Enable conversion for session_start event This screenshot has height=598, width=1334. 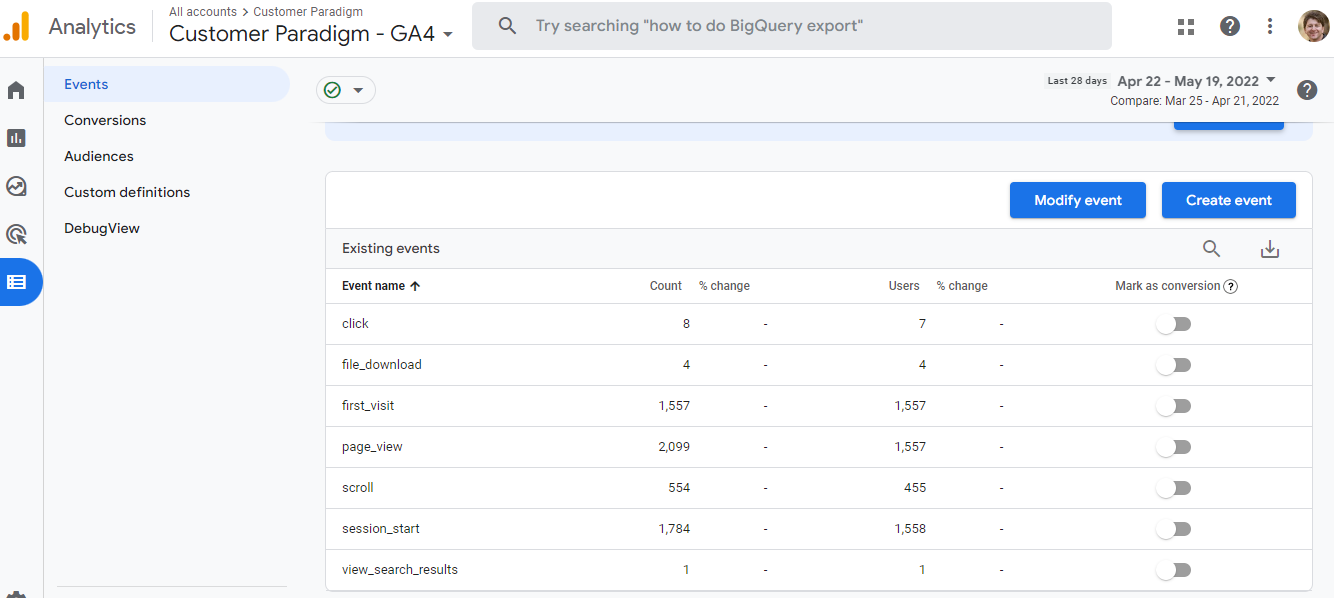click(1173, 529)
